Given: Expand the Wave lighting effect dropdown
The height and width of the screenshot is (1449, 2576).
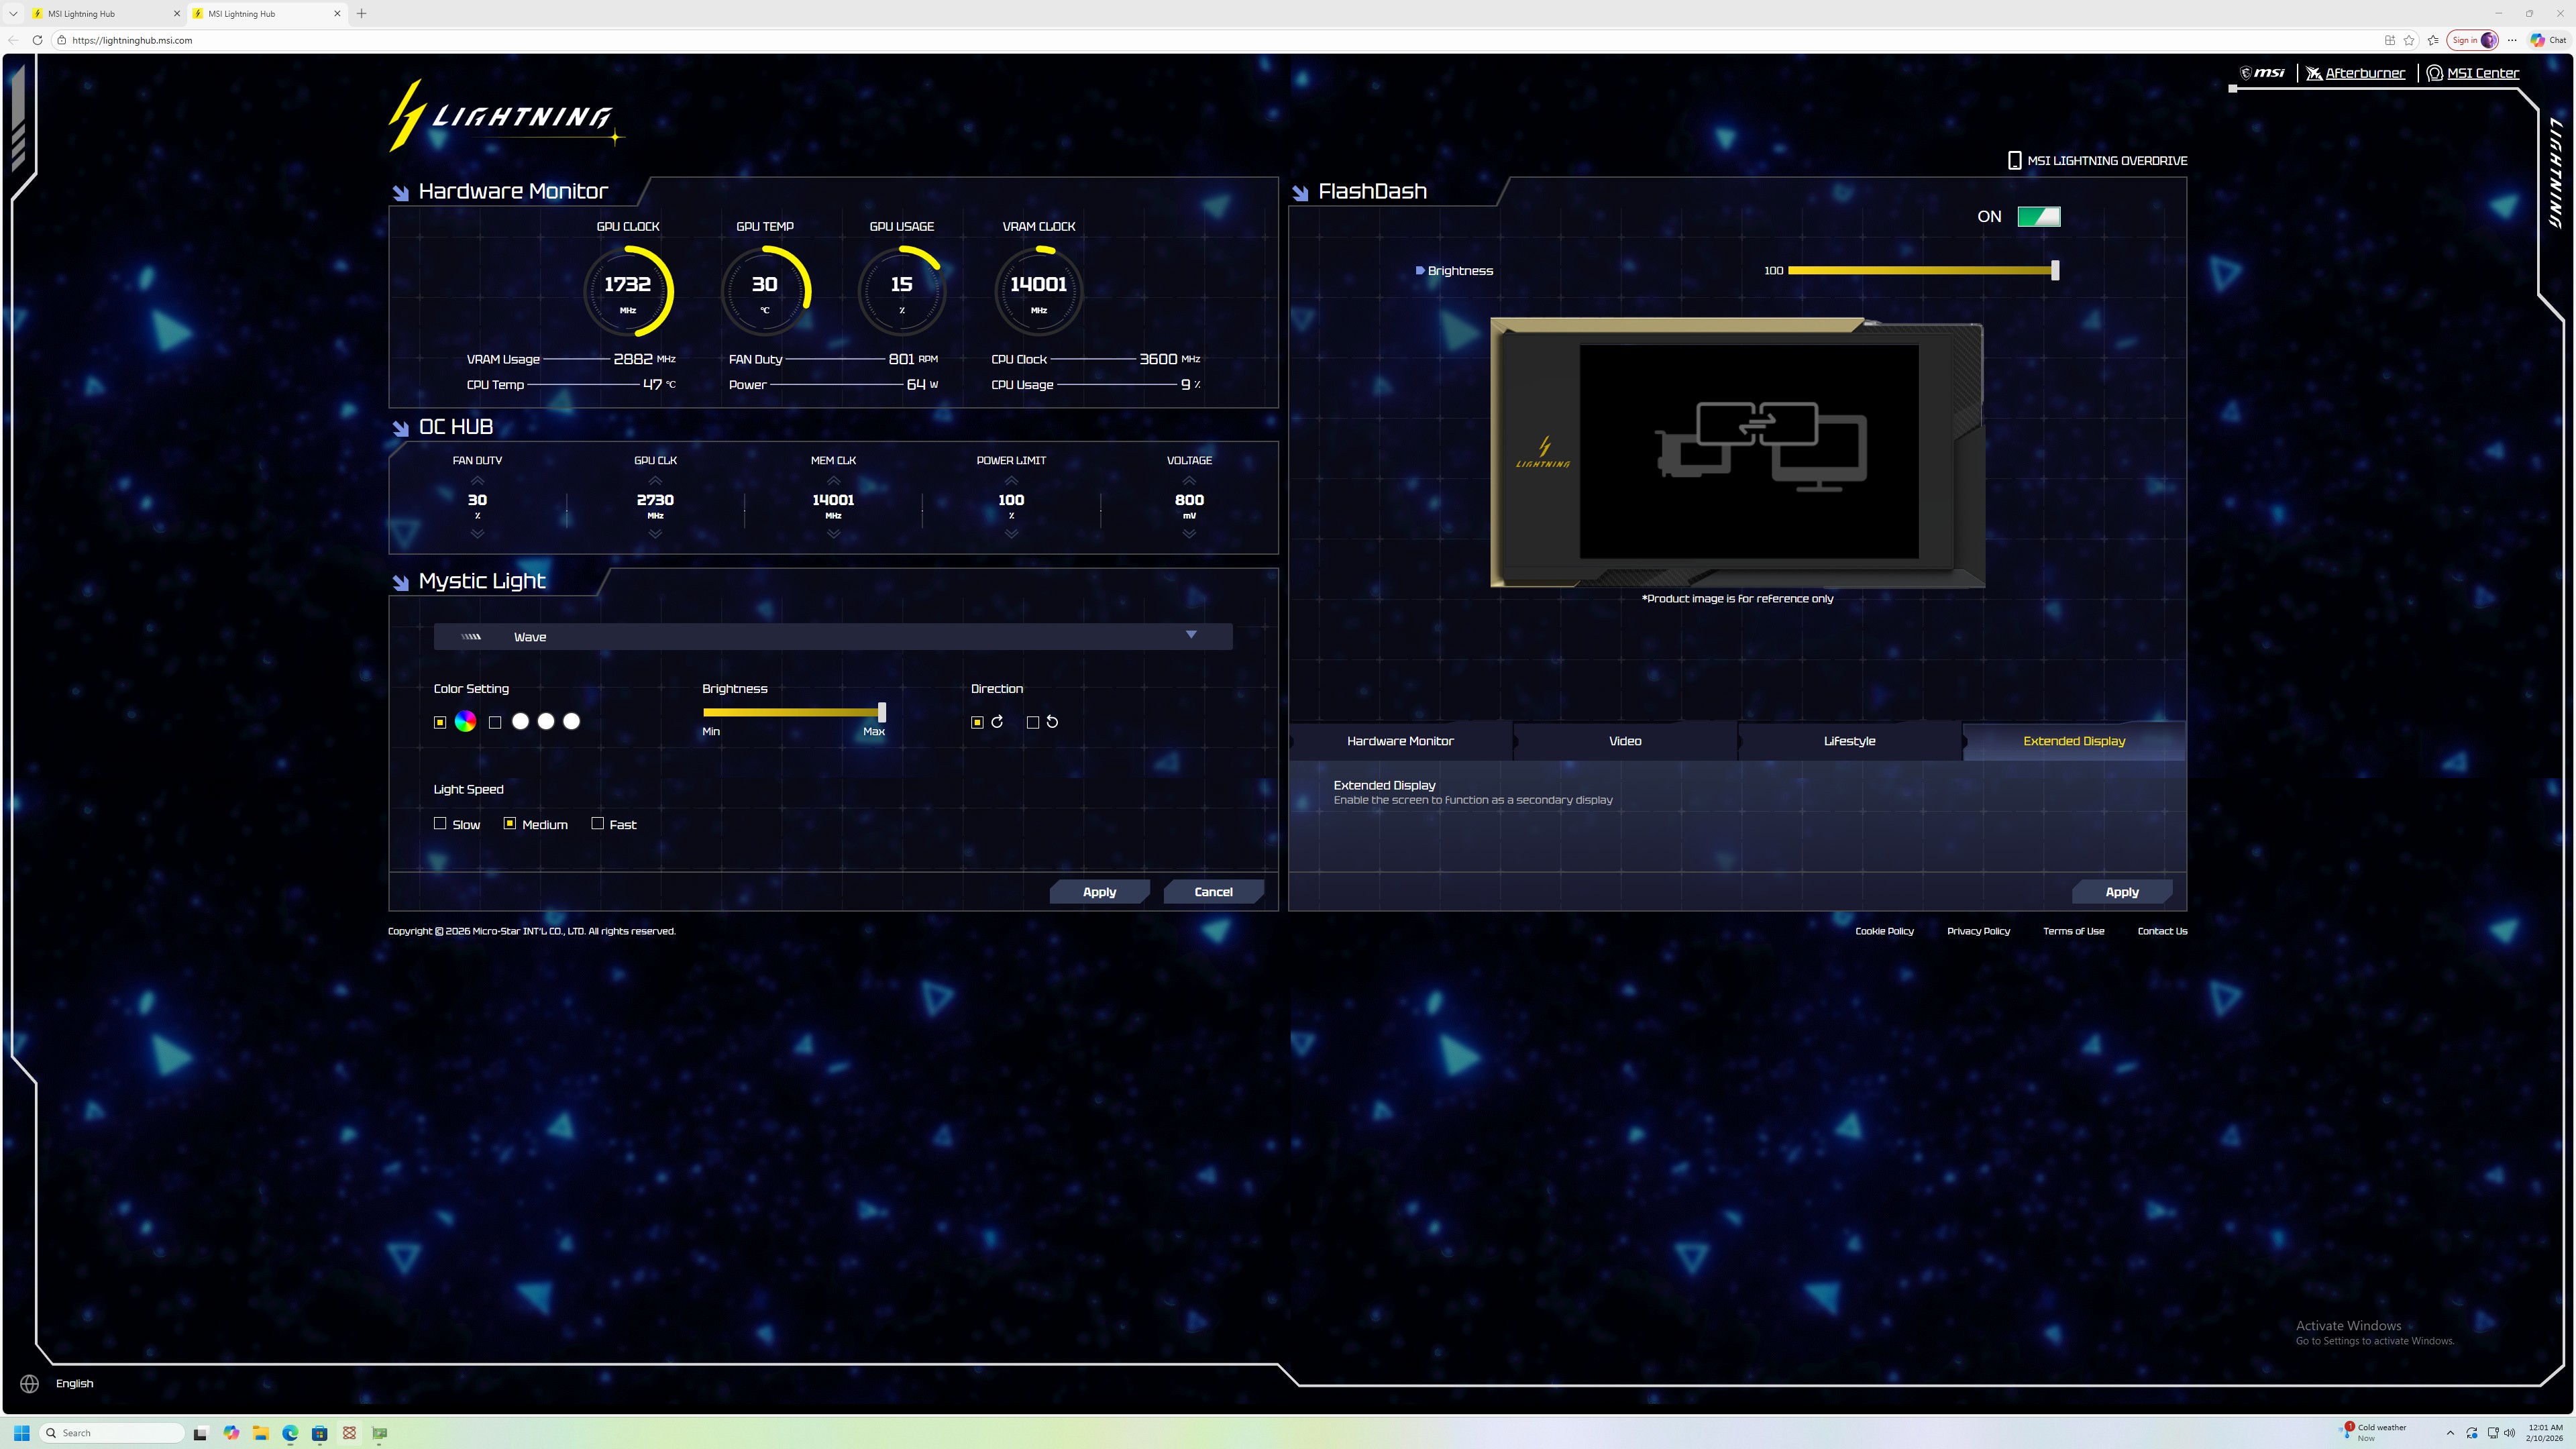Looking at the screenshot, I should [x=1190, y=635].
